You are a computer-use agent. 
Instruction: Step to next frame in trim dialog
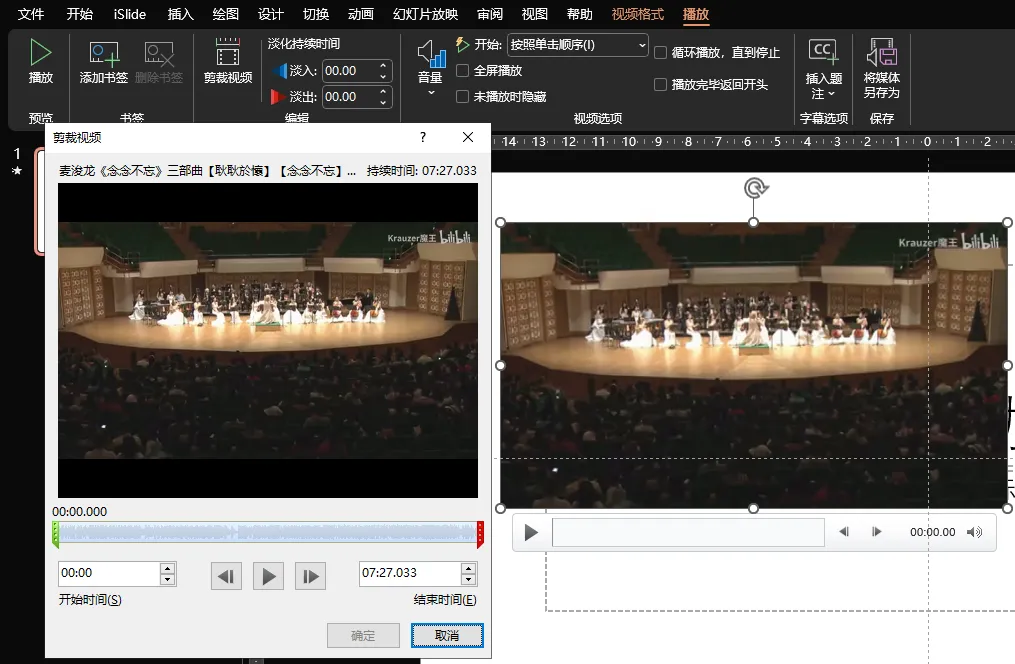[x=311, y=575]
